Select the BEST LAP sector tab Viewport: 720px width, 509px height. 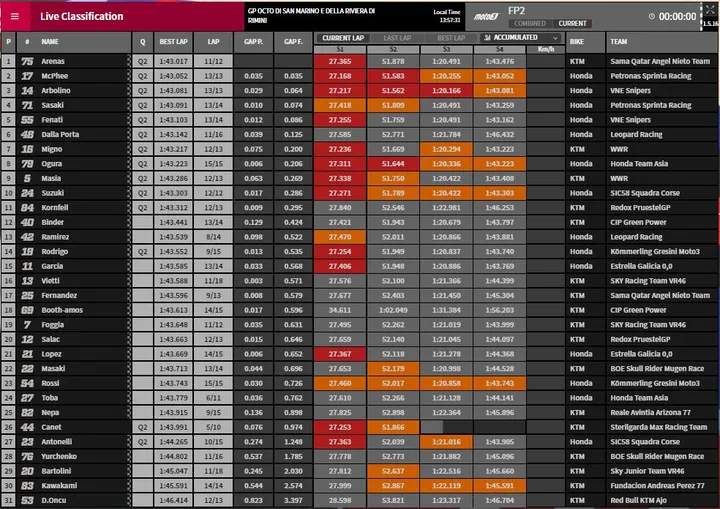[x=451, y=38]
